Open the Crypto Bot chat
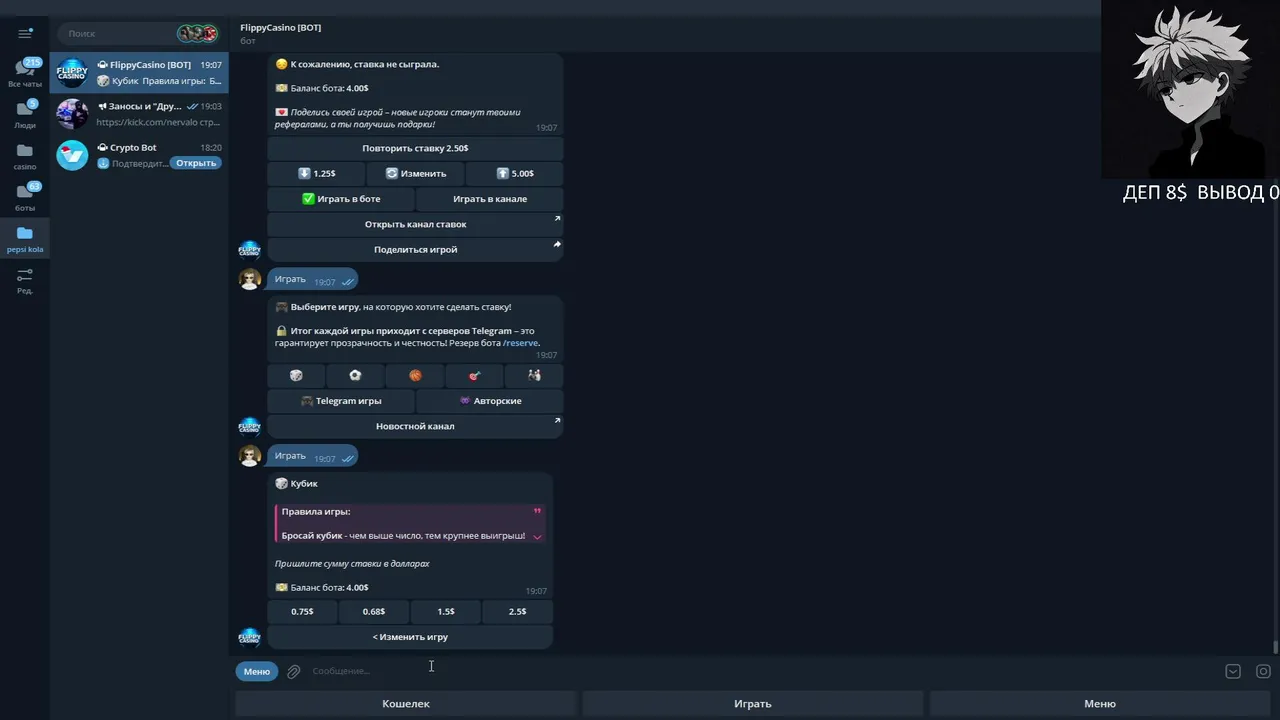This screenshot has width=1280, height=720. click(x=139, y=155)
